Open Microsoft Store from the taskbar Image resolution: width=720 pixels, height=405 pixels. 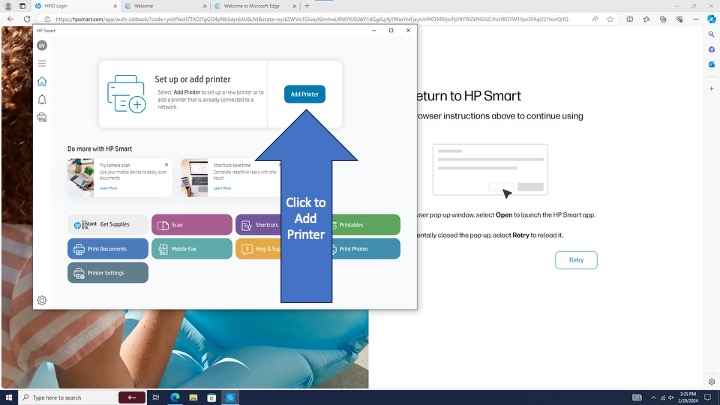point(212,398)
